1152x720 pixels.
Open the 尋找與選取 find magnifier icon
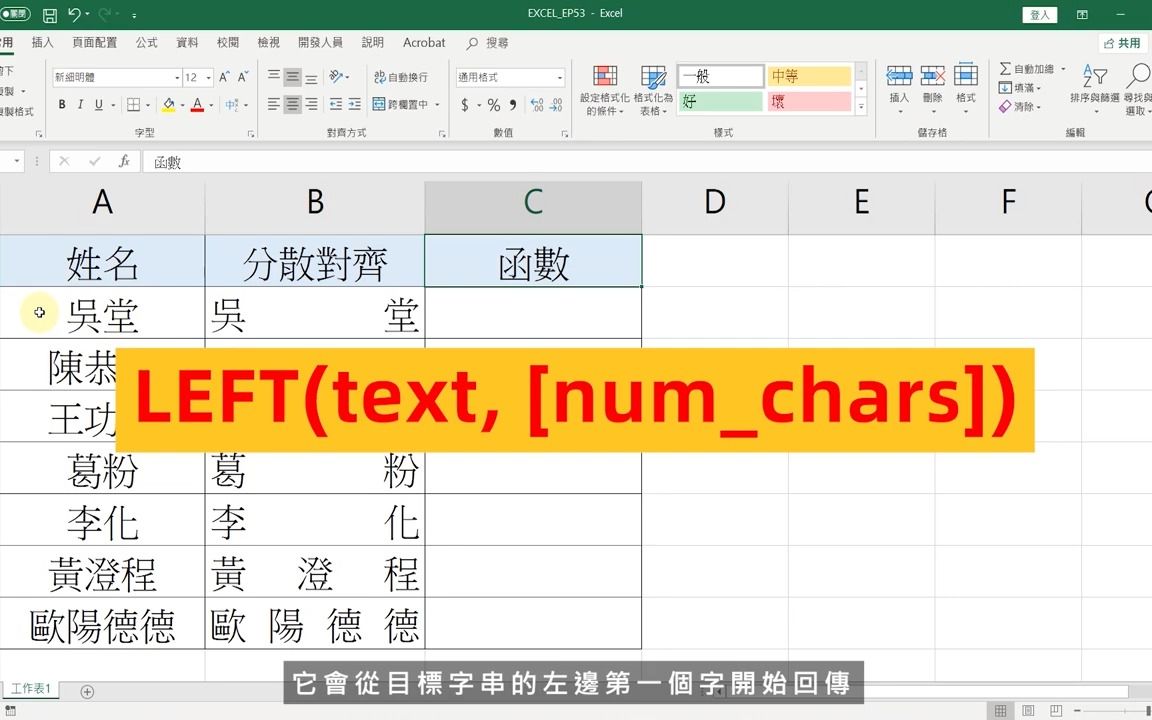[x=1139, y=76]
